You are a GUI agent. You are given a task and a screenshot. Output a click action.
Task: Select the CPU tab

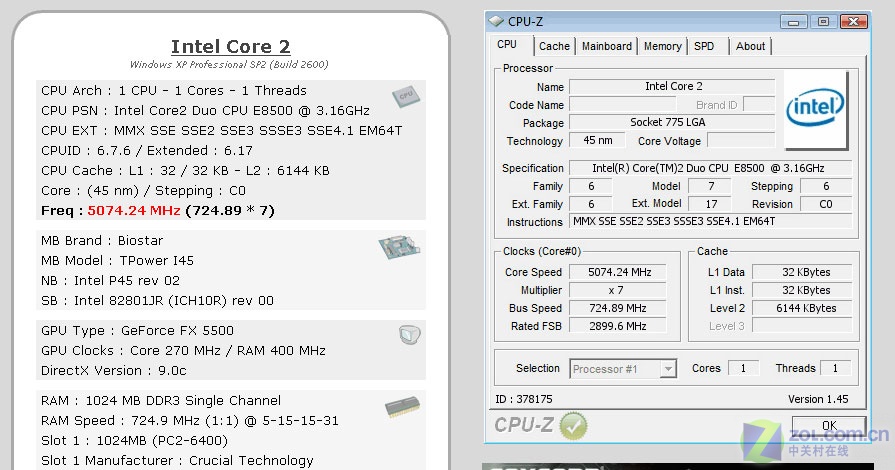point(507,45)
